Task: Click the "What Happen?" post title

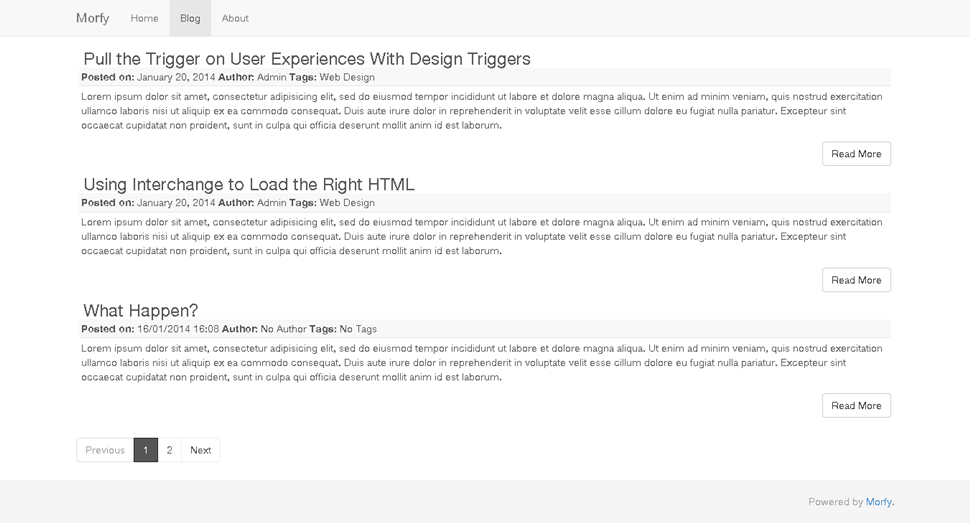Action: (x=141, y=310)
